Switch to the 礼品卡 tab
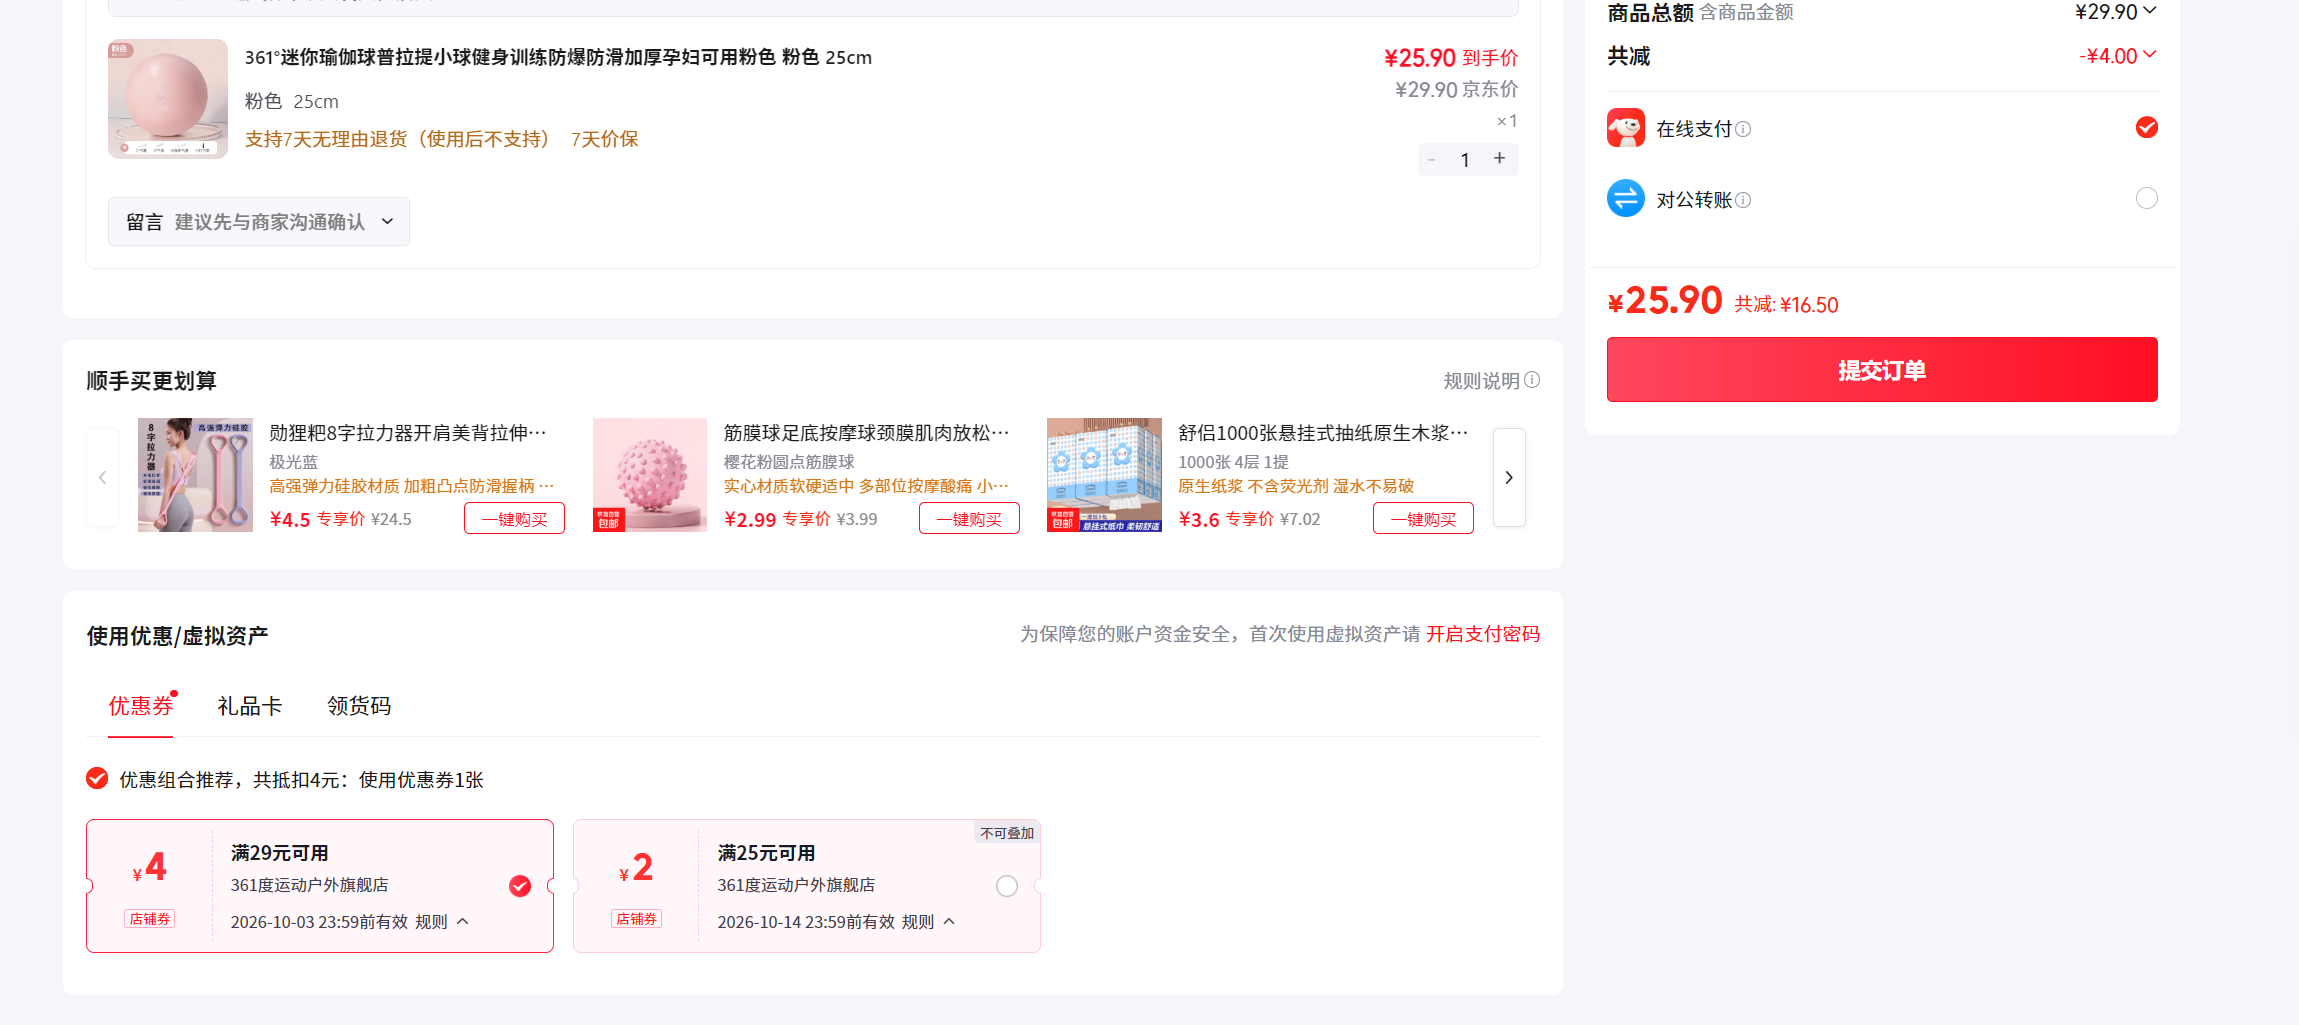2299x1025 pixels. 250,706
